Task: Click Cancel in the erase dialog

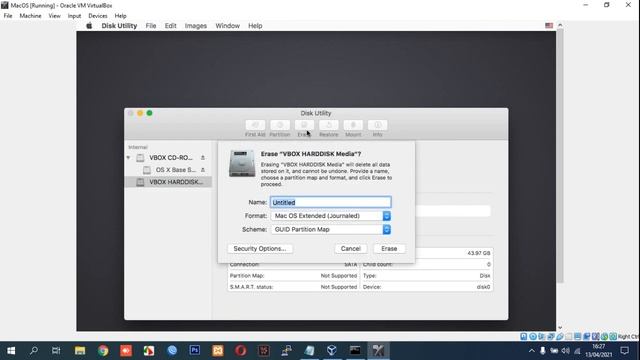Action: tap(351, 249)
